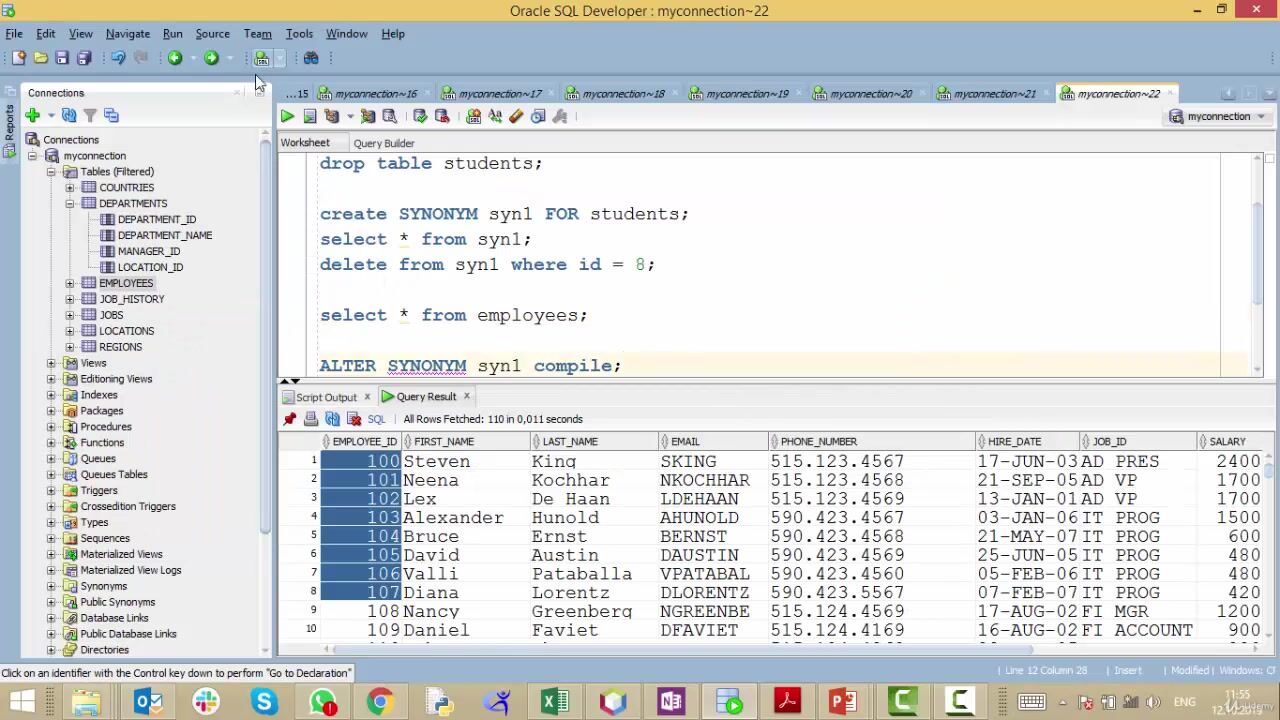Screen dimensions: 1280x720
Task: Click the Undo icon
Action: pyautogui.click(x=118, y=58)
